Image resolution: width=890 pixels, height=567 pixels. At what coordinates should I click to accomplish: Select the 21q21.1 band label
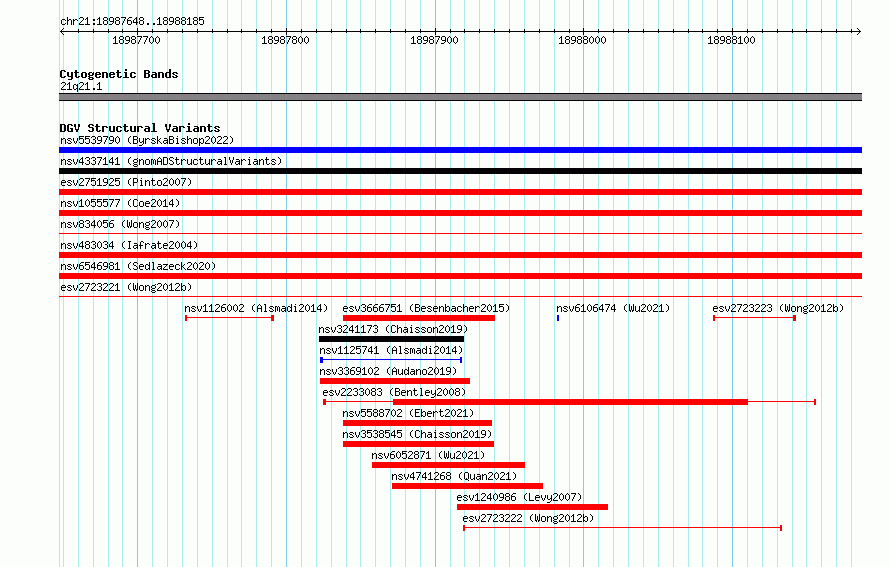[x=81, y=86]
